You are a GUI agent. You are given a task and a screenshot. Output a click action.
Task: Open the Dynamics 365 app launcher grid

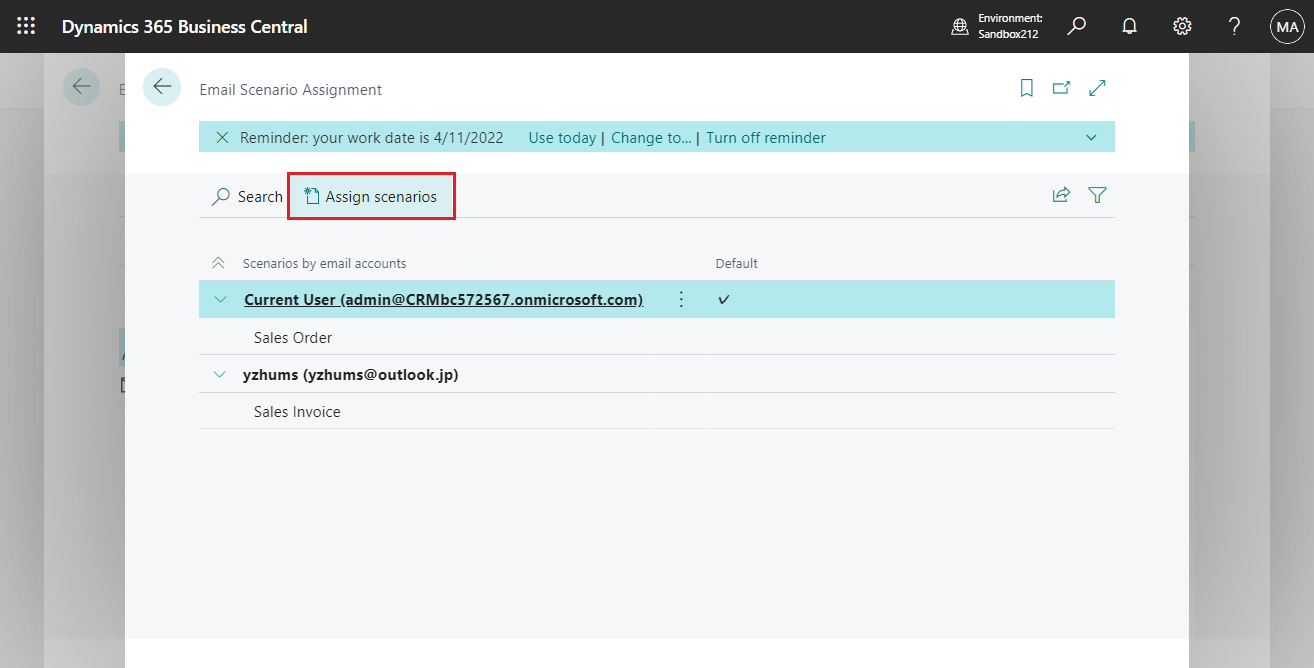[25, 26]
